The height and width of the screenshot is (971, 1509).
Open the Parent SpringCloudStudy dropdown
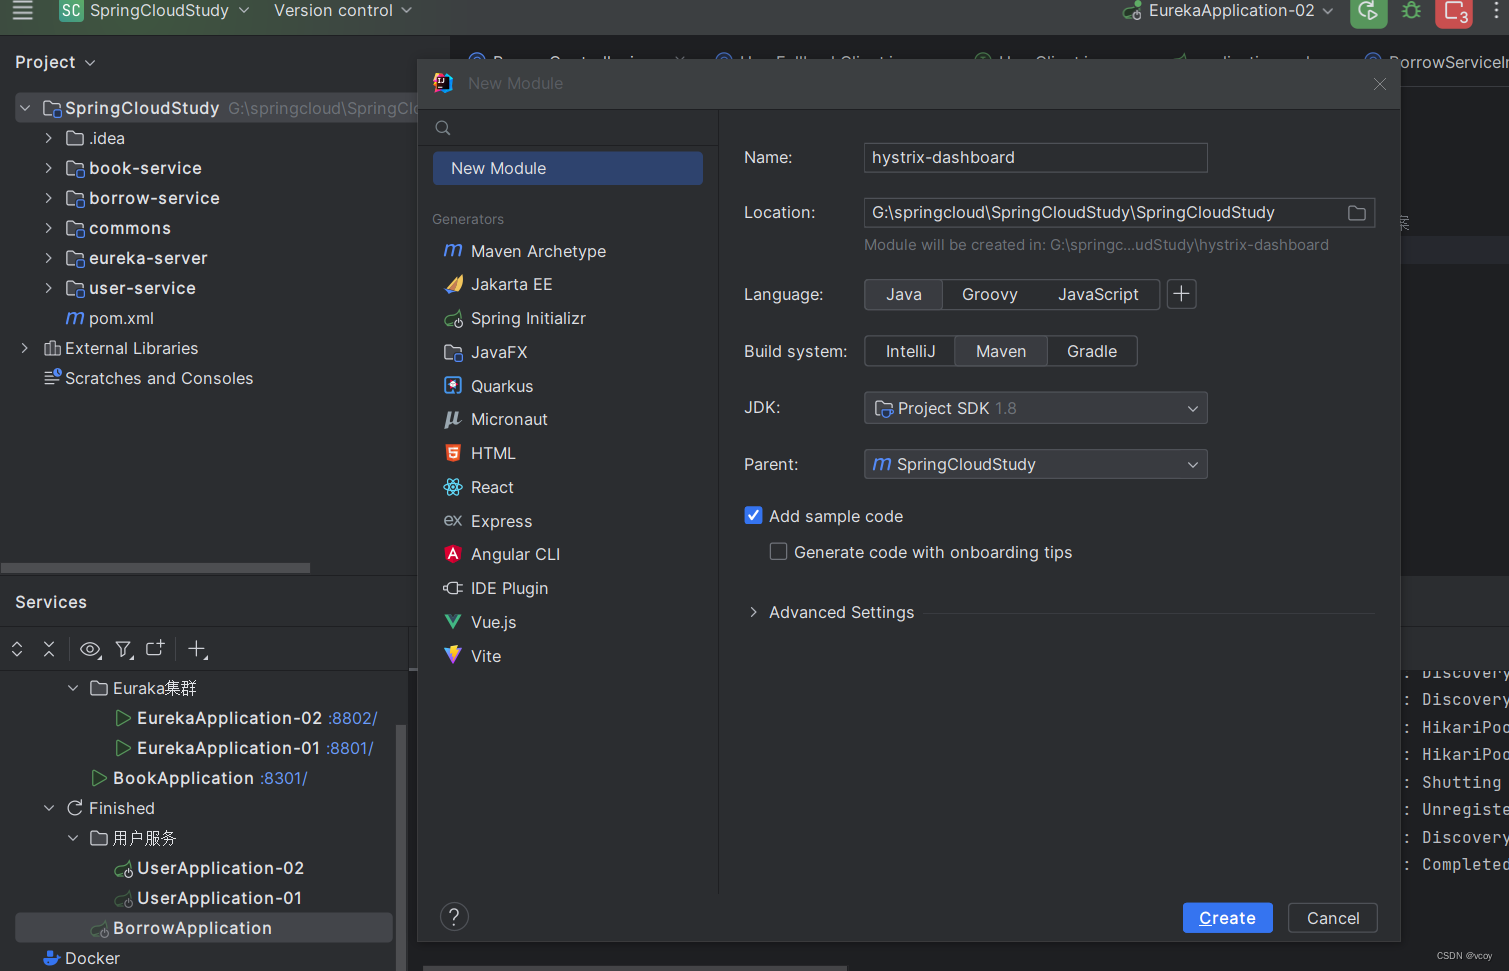(x=1035, y=464)
